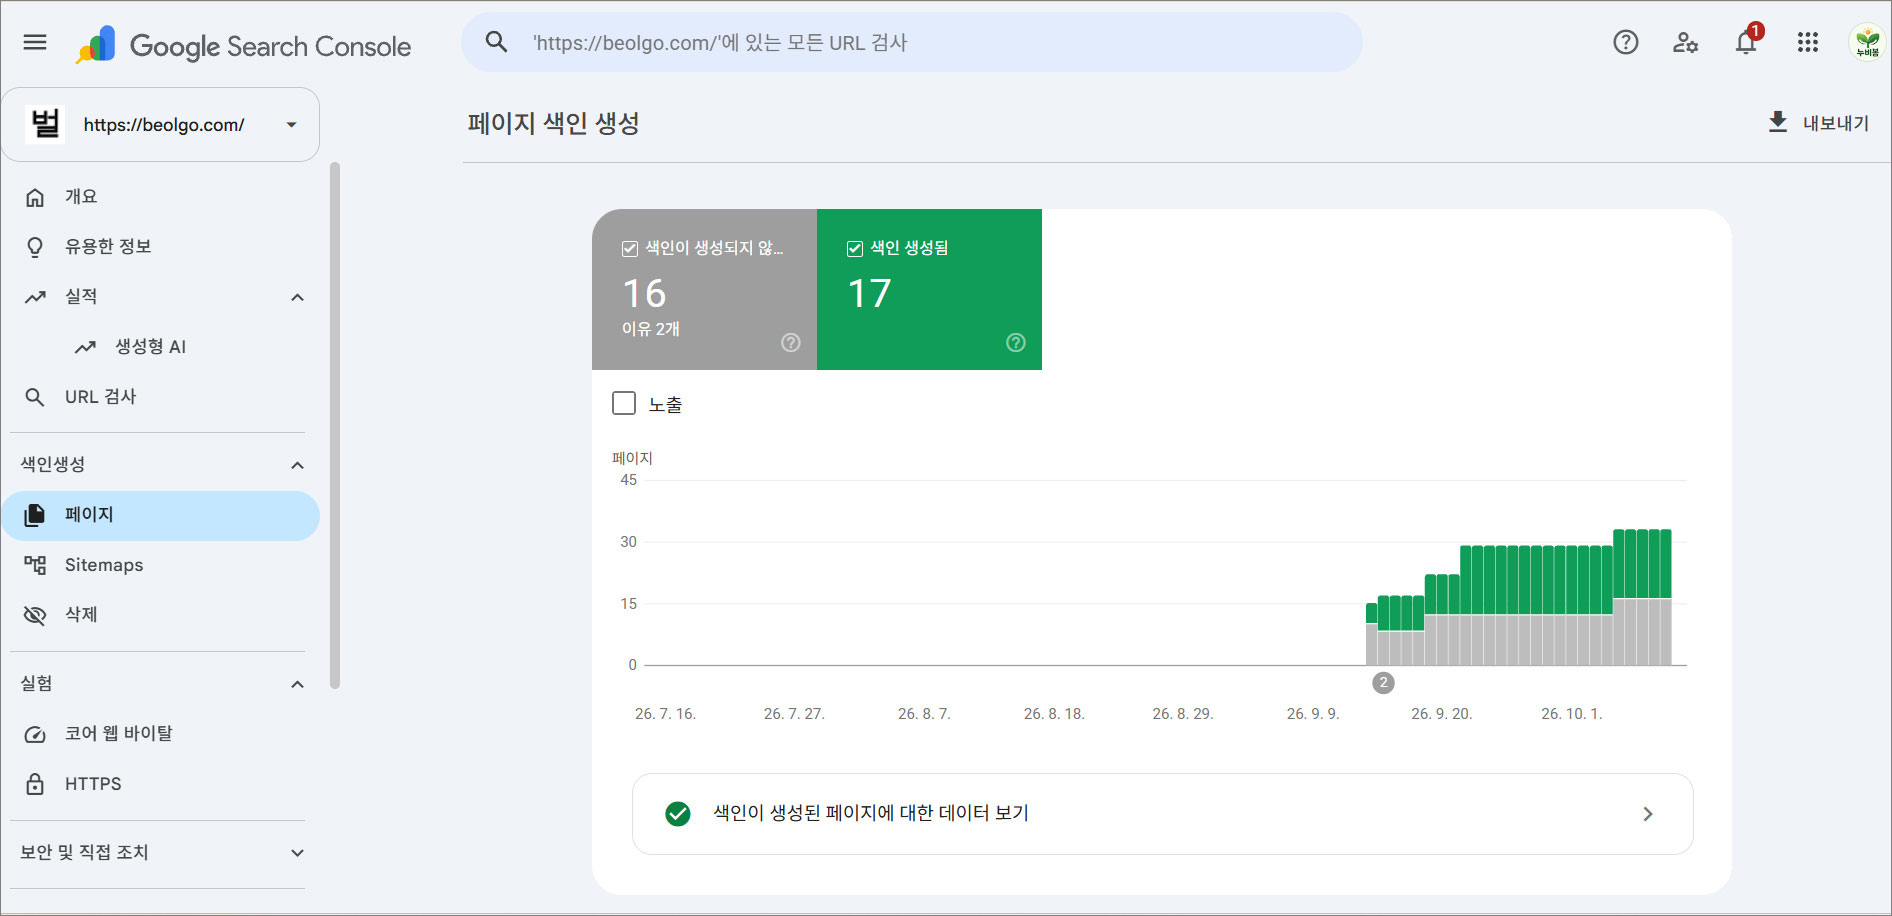Screen dimensions: 1892x916
Task: Open the 삭제 menu item
Action: coord(160,615)
